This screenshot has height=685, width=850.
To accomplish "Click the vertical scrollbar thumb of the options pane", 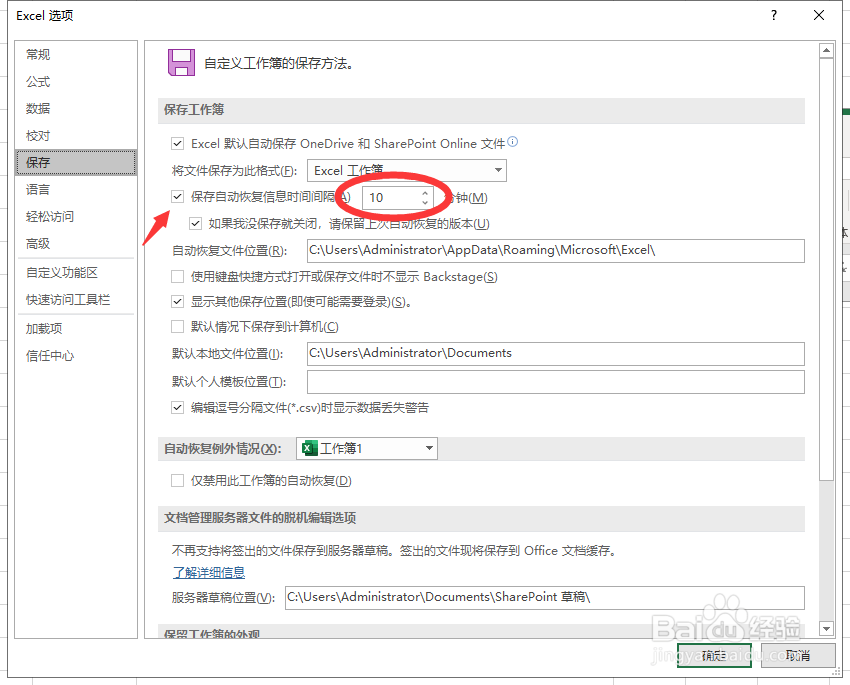I will [x=826, y=269].
